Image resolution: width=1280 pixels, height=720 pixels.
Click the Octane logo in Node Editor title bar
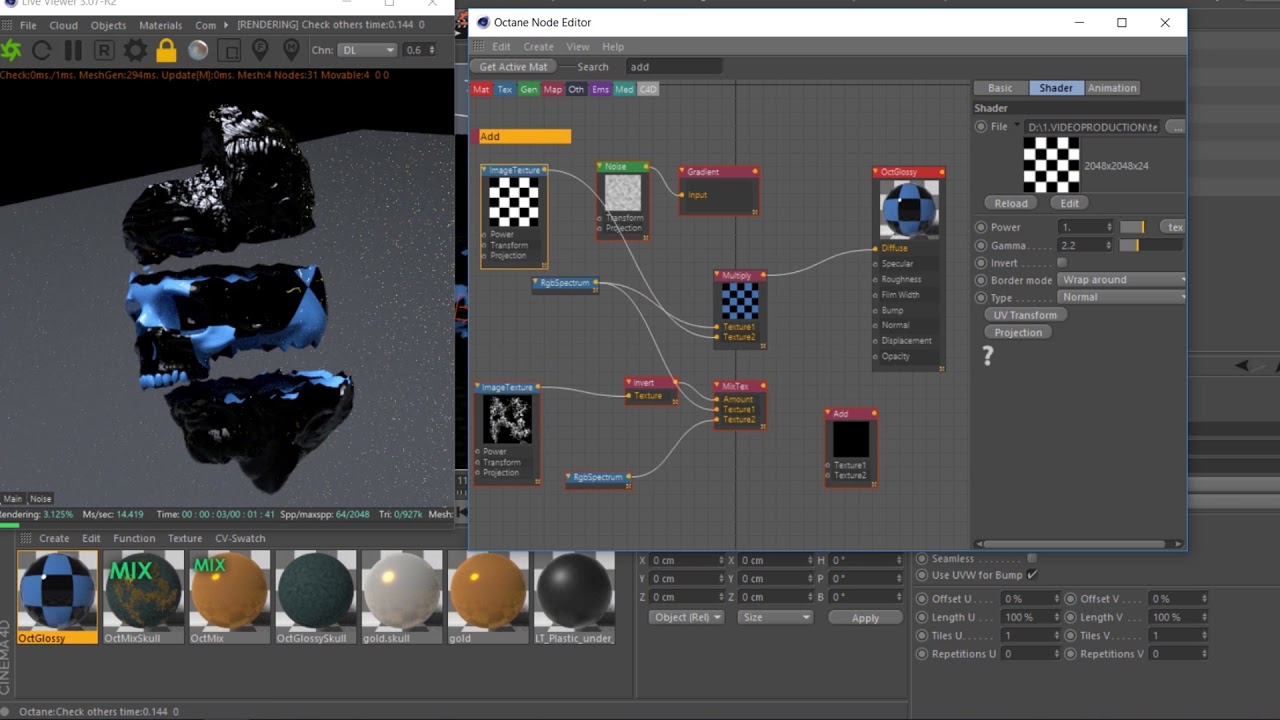[483, 22]
